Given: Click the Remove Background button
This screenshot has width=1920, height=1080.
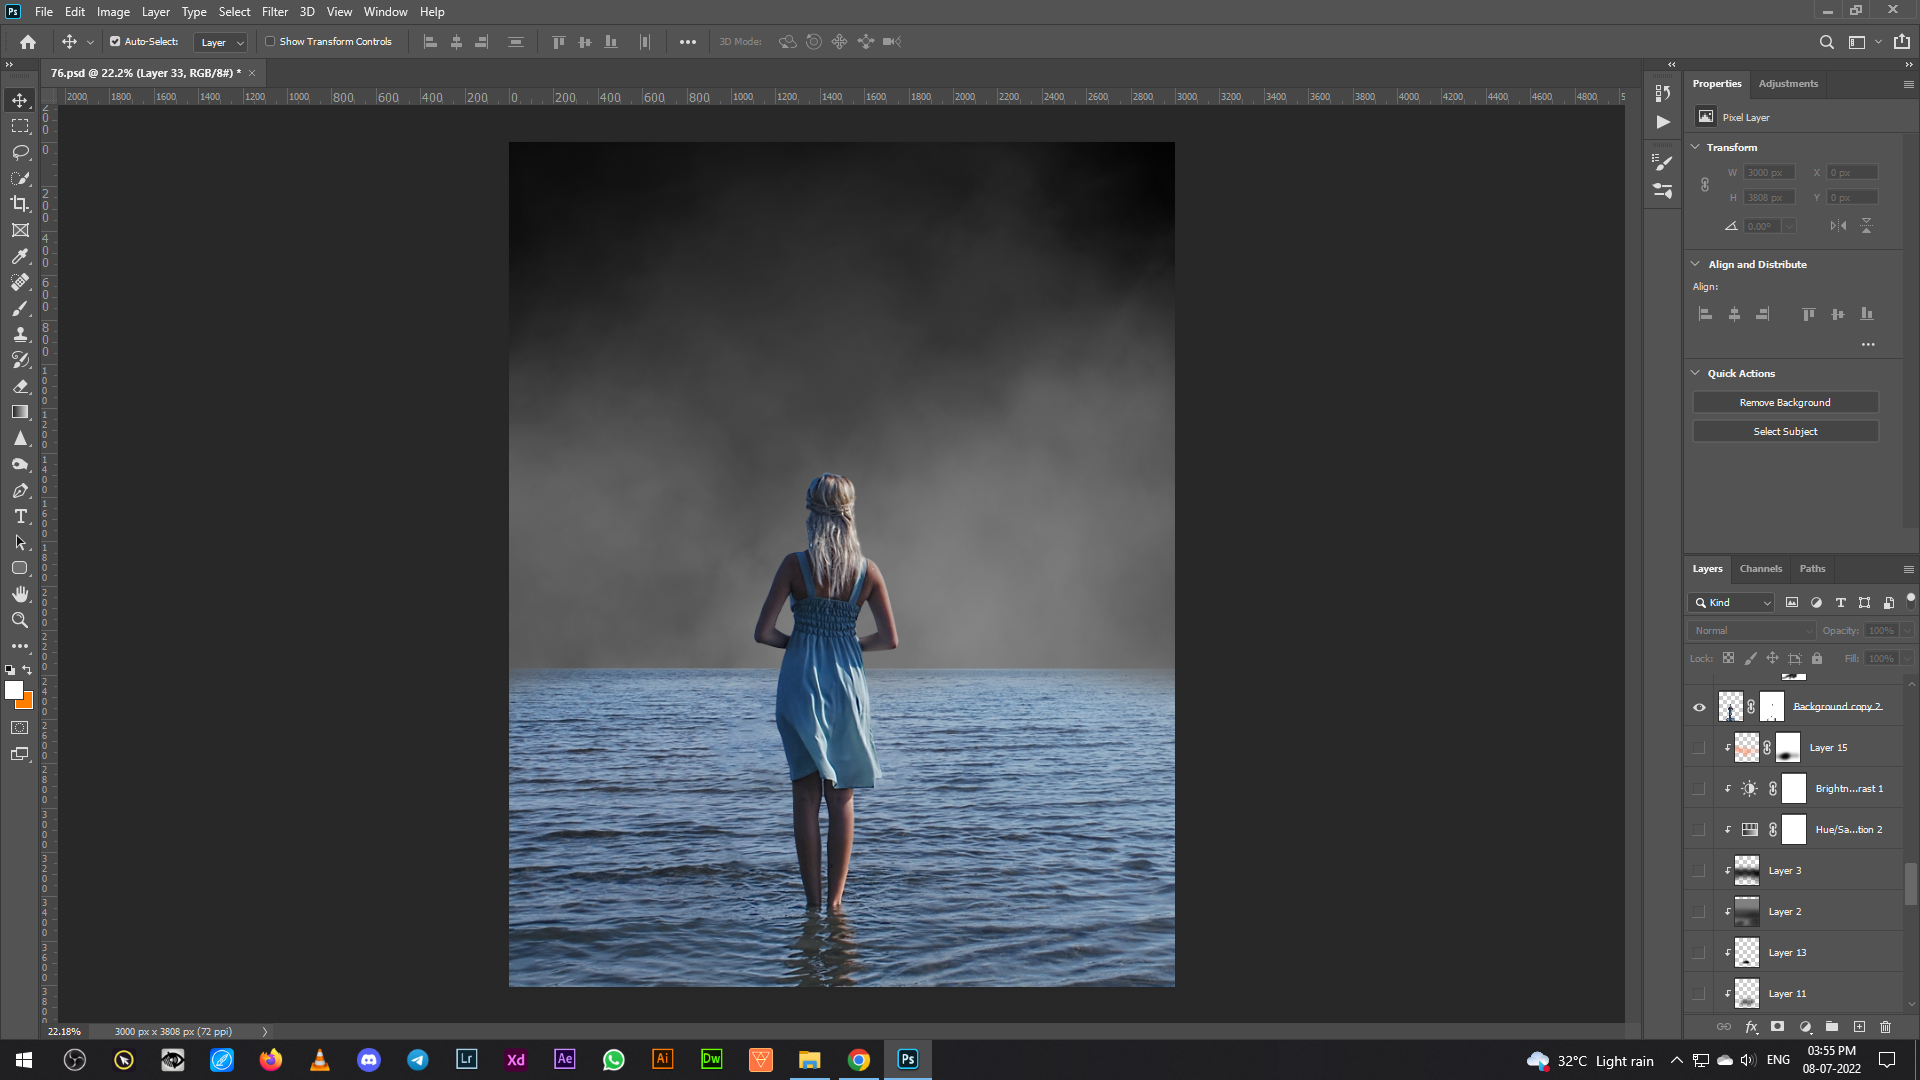Looking at the screenshot, I should [1785, 402].
